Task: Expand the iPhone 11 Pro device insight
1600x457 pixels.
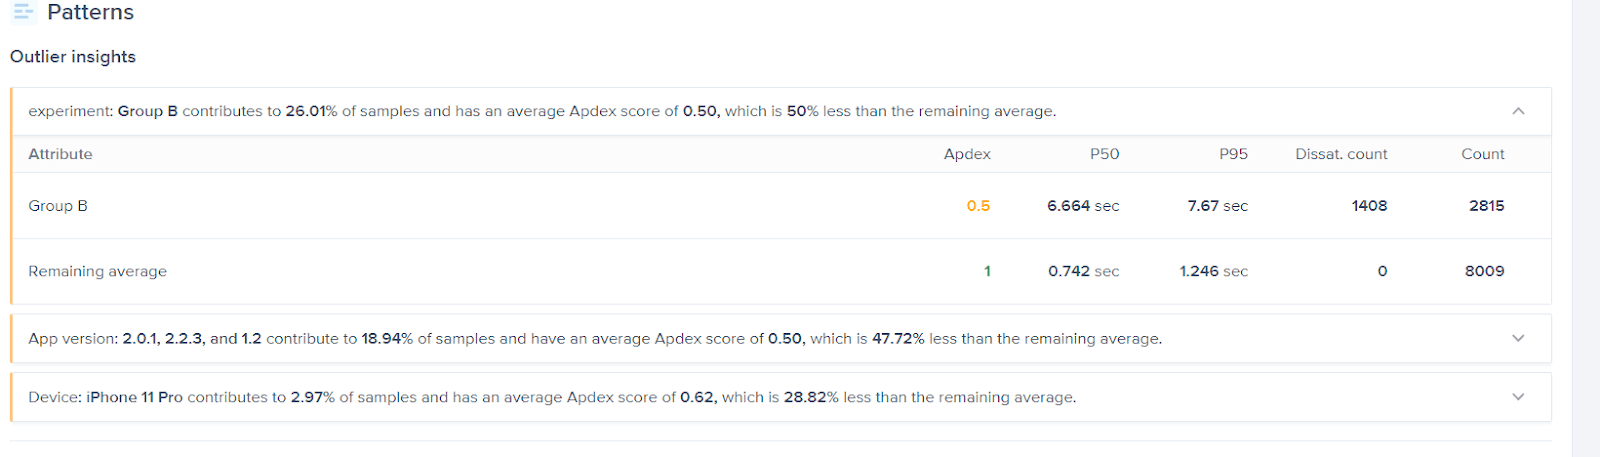Action: 1518,397
